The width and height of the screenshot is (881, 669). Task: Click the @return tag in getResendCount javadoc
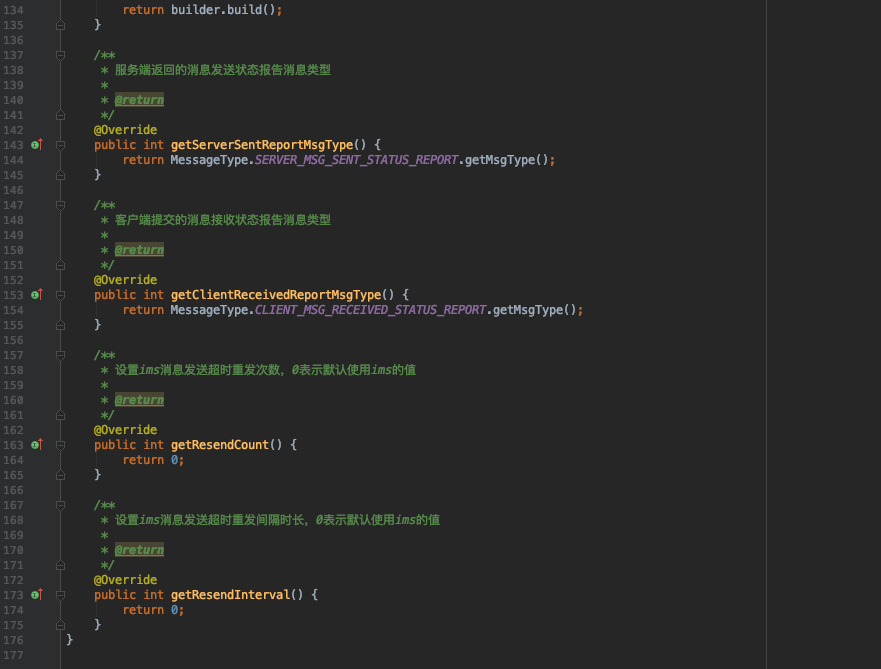click(139, 399)
